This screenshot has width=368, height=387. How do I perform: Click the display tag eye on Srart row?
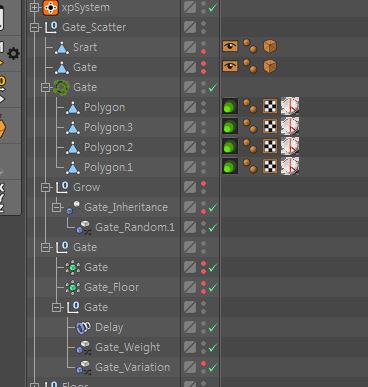click(x=230, y=46)
